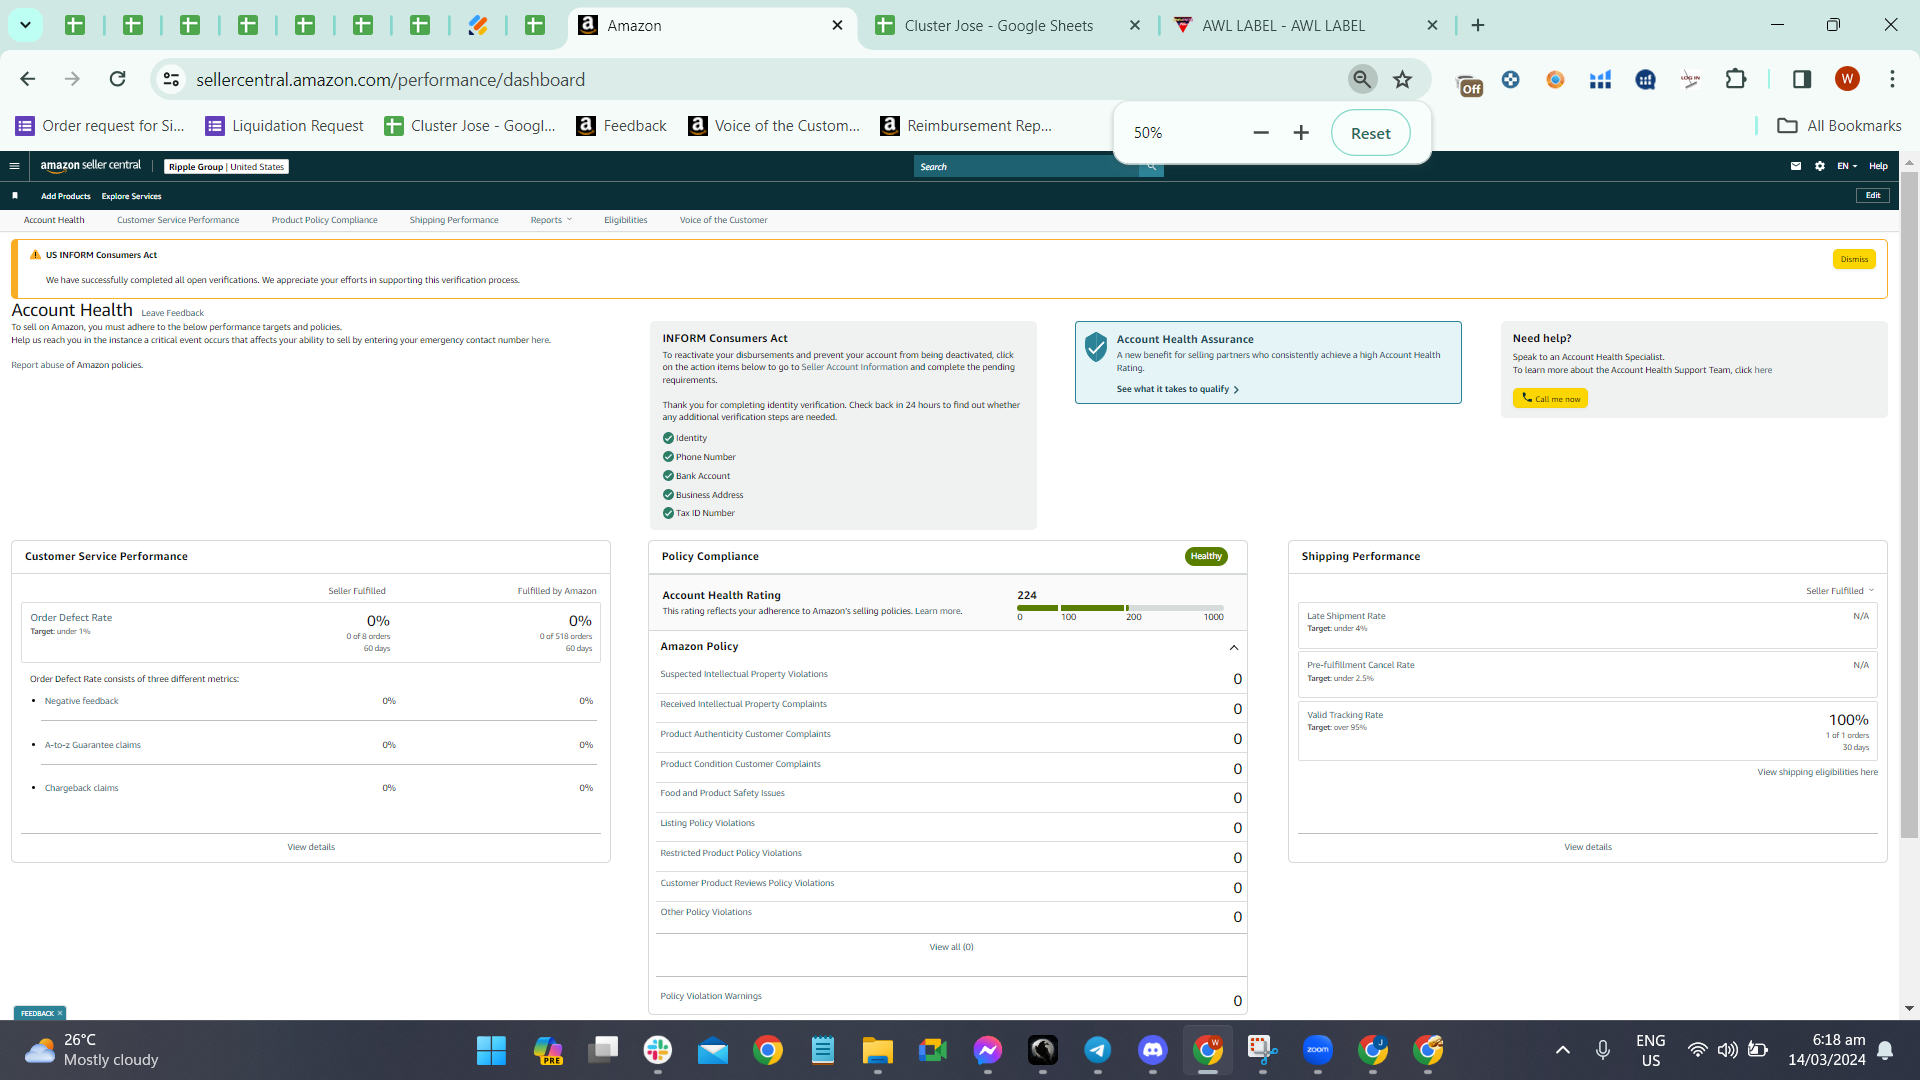Bookmark this page with the star icon
This screenshot has height=1080, width=1920.
coord(1403,79)
